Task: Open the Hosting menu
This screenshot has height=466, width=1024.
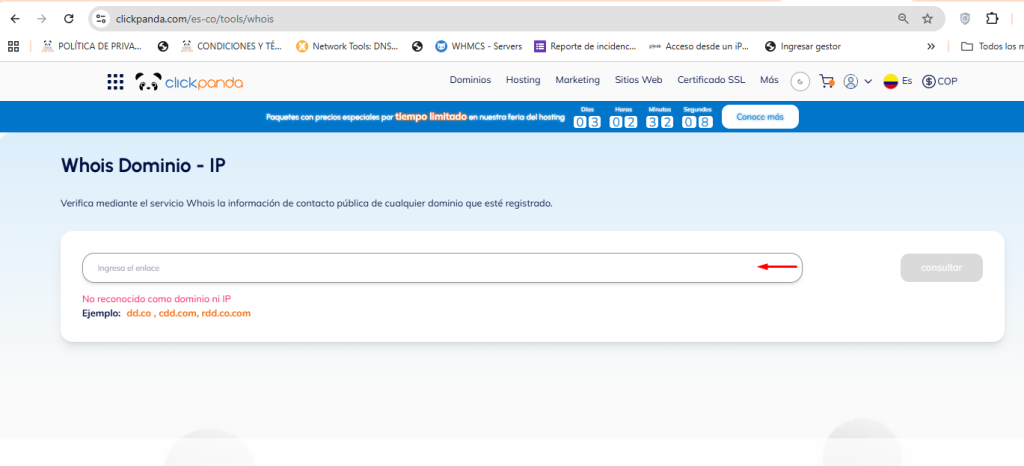Action: pyautogui.click(x=523, y=80)
